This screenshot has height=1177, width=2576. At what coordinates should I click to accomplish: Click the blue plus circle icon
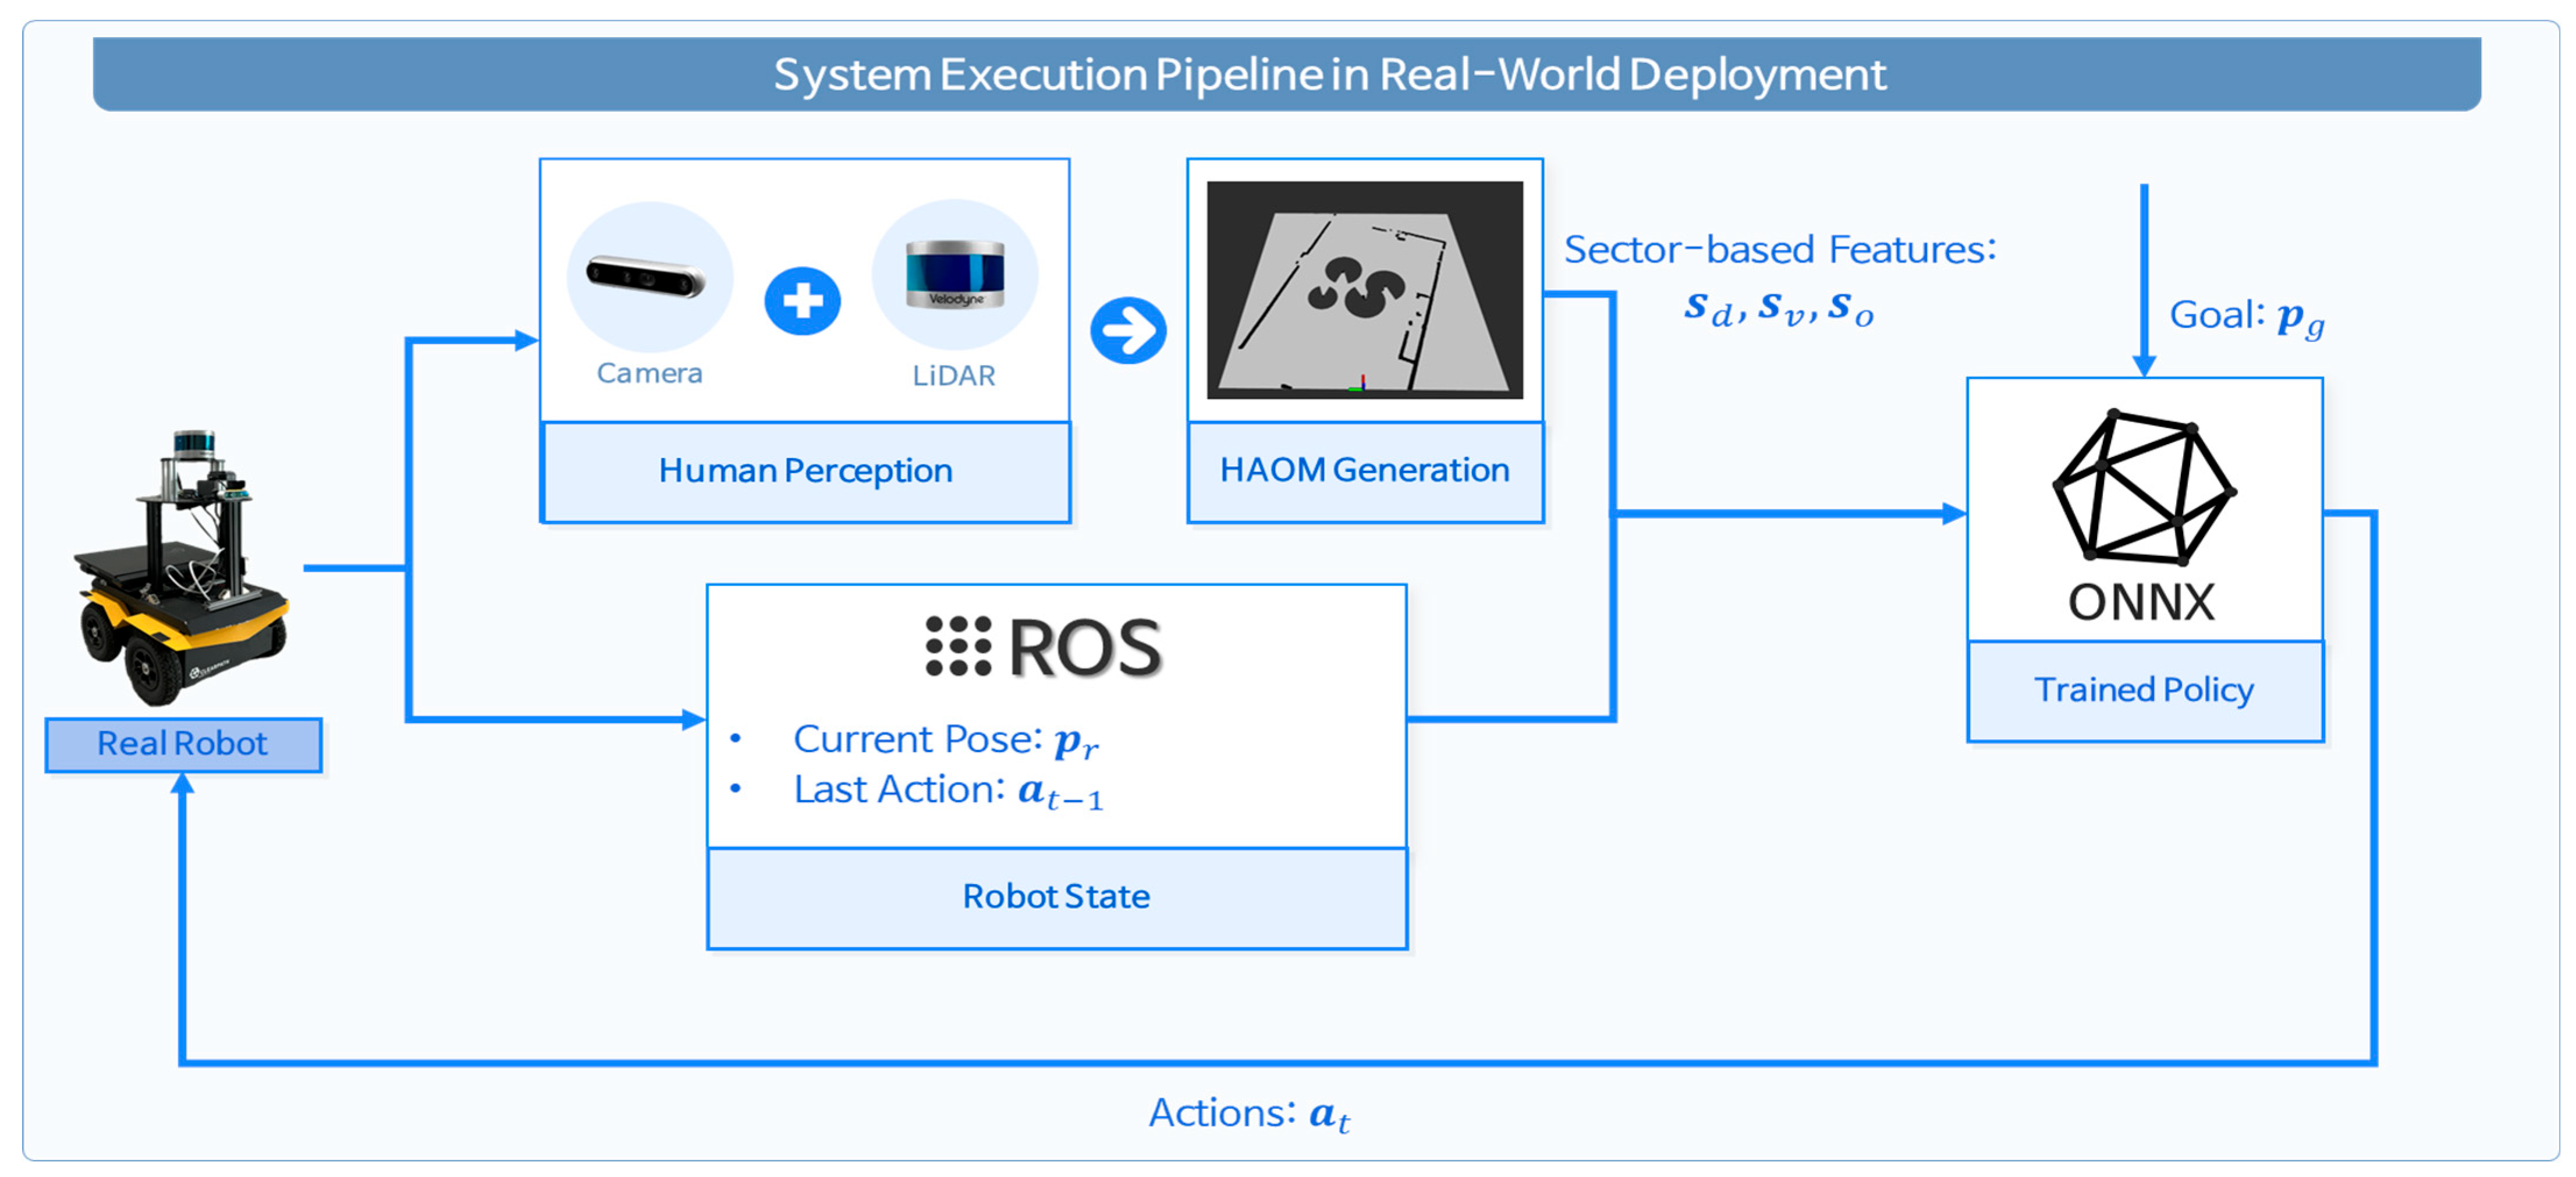coord(802,301)
